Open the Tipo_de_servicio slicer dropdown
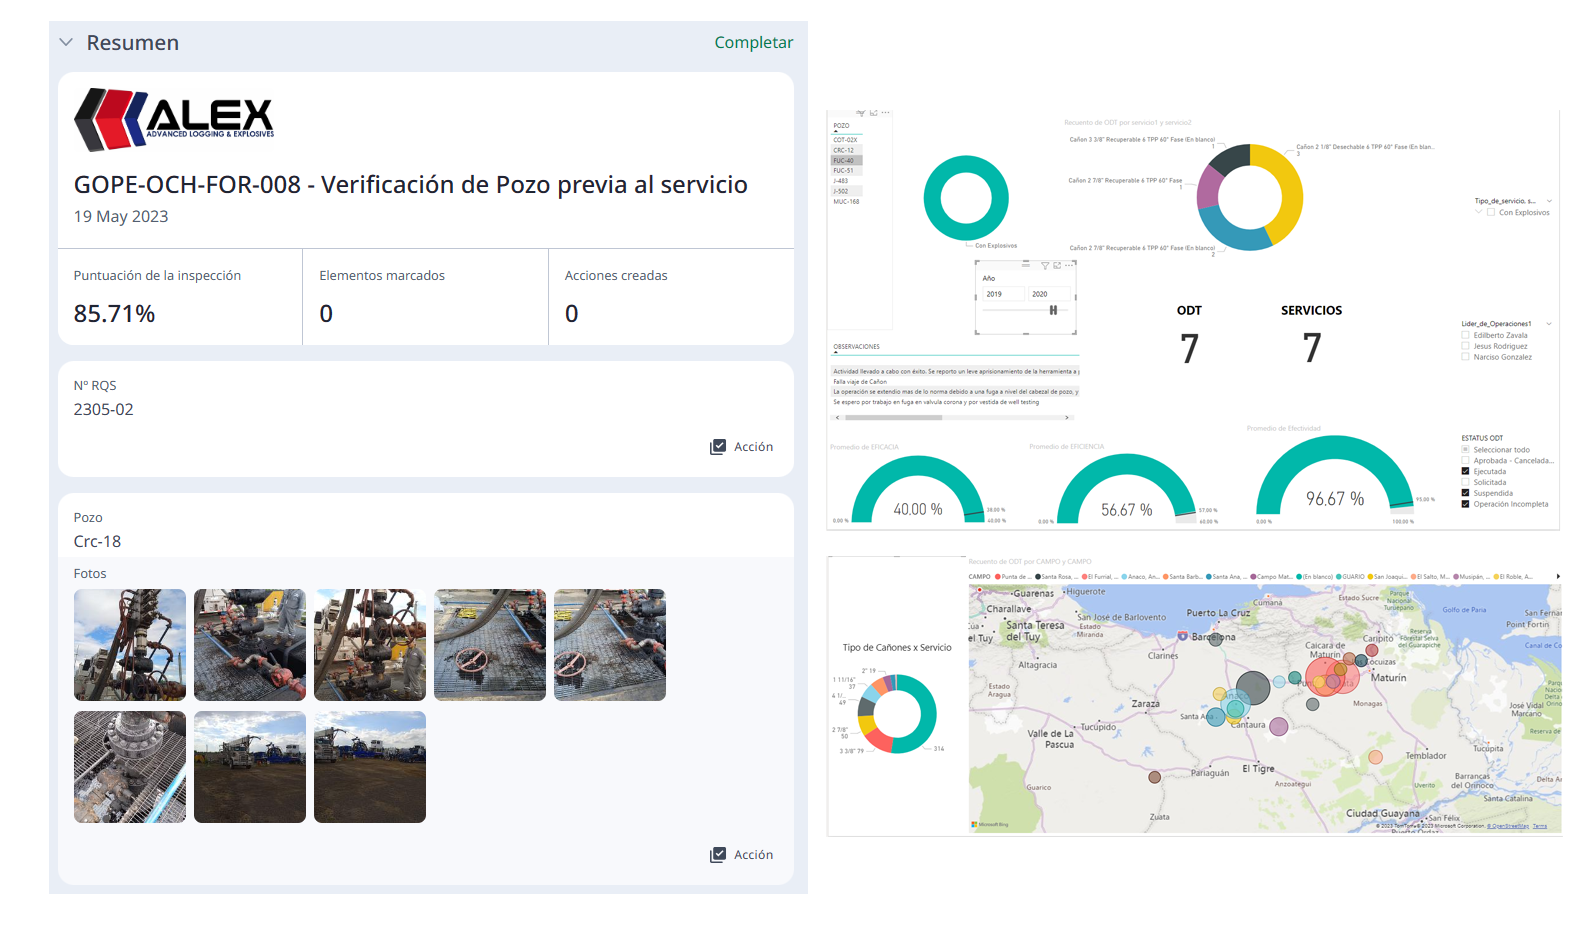 (1549, 201)
